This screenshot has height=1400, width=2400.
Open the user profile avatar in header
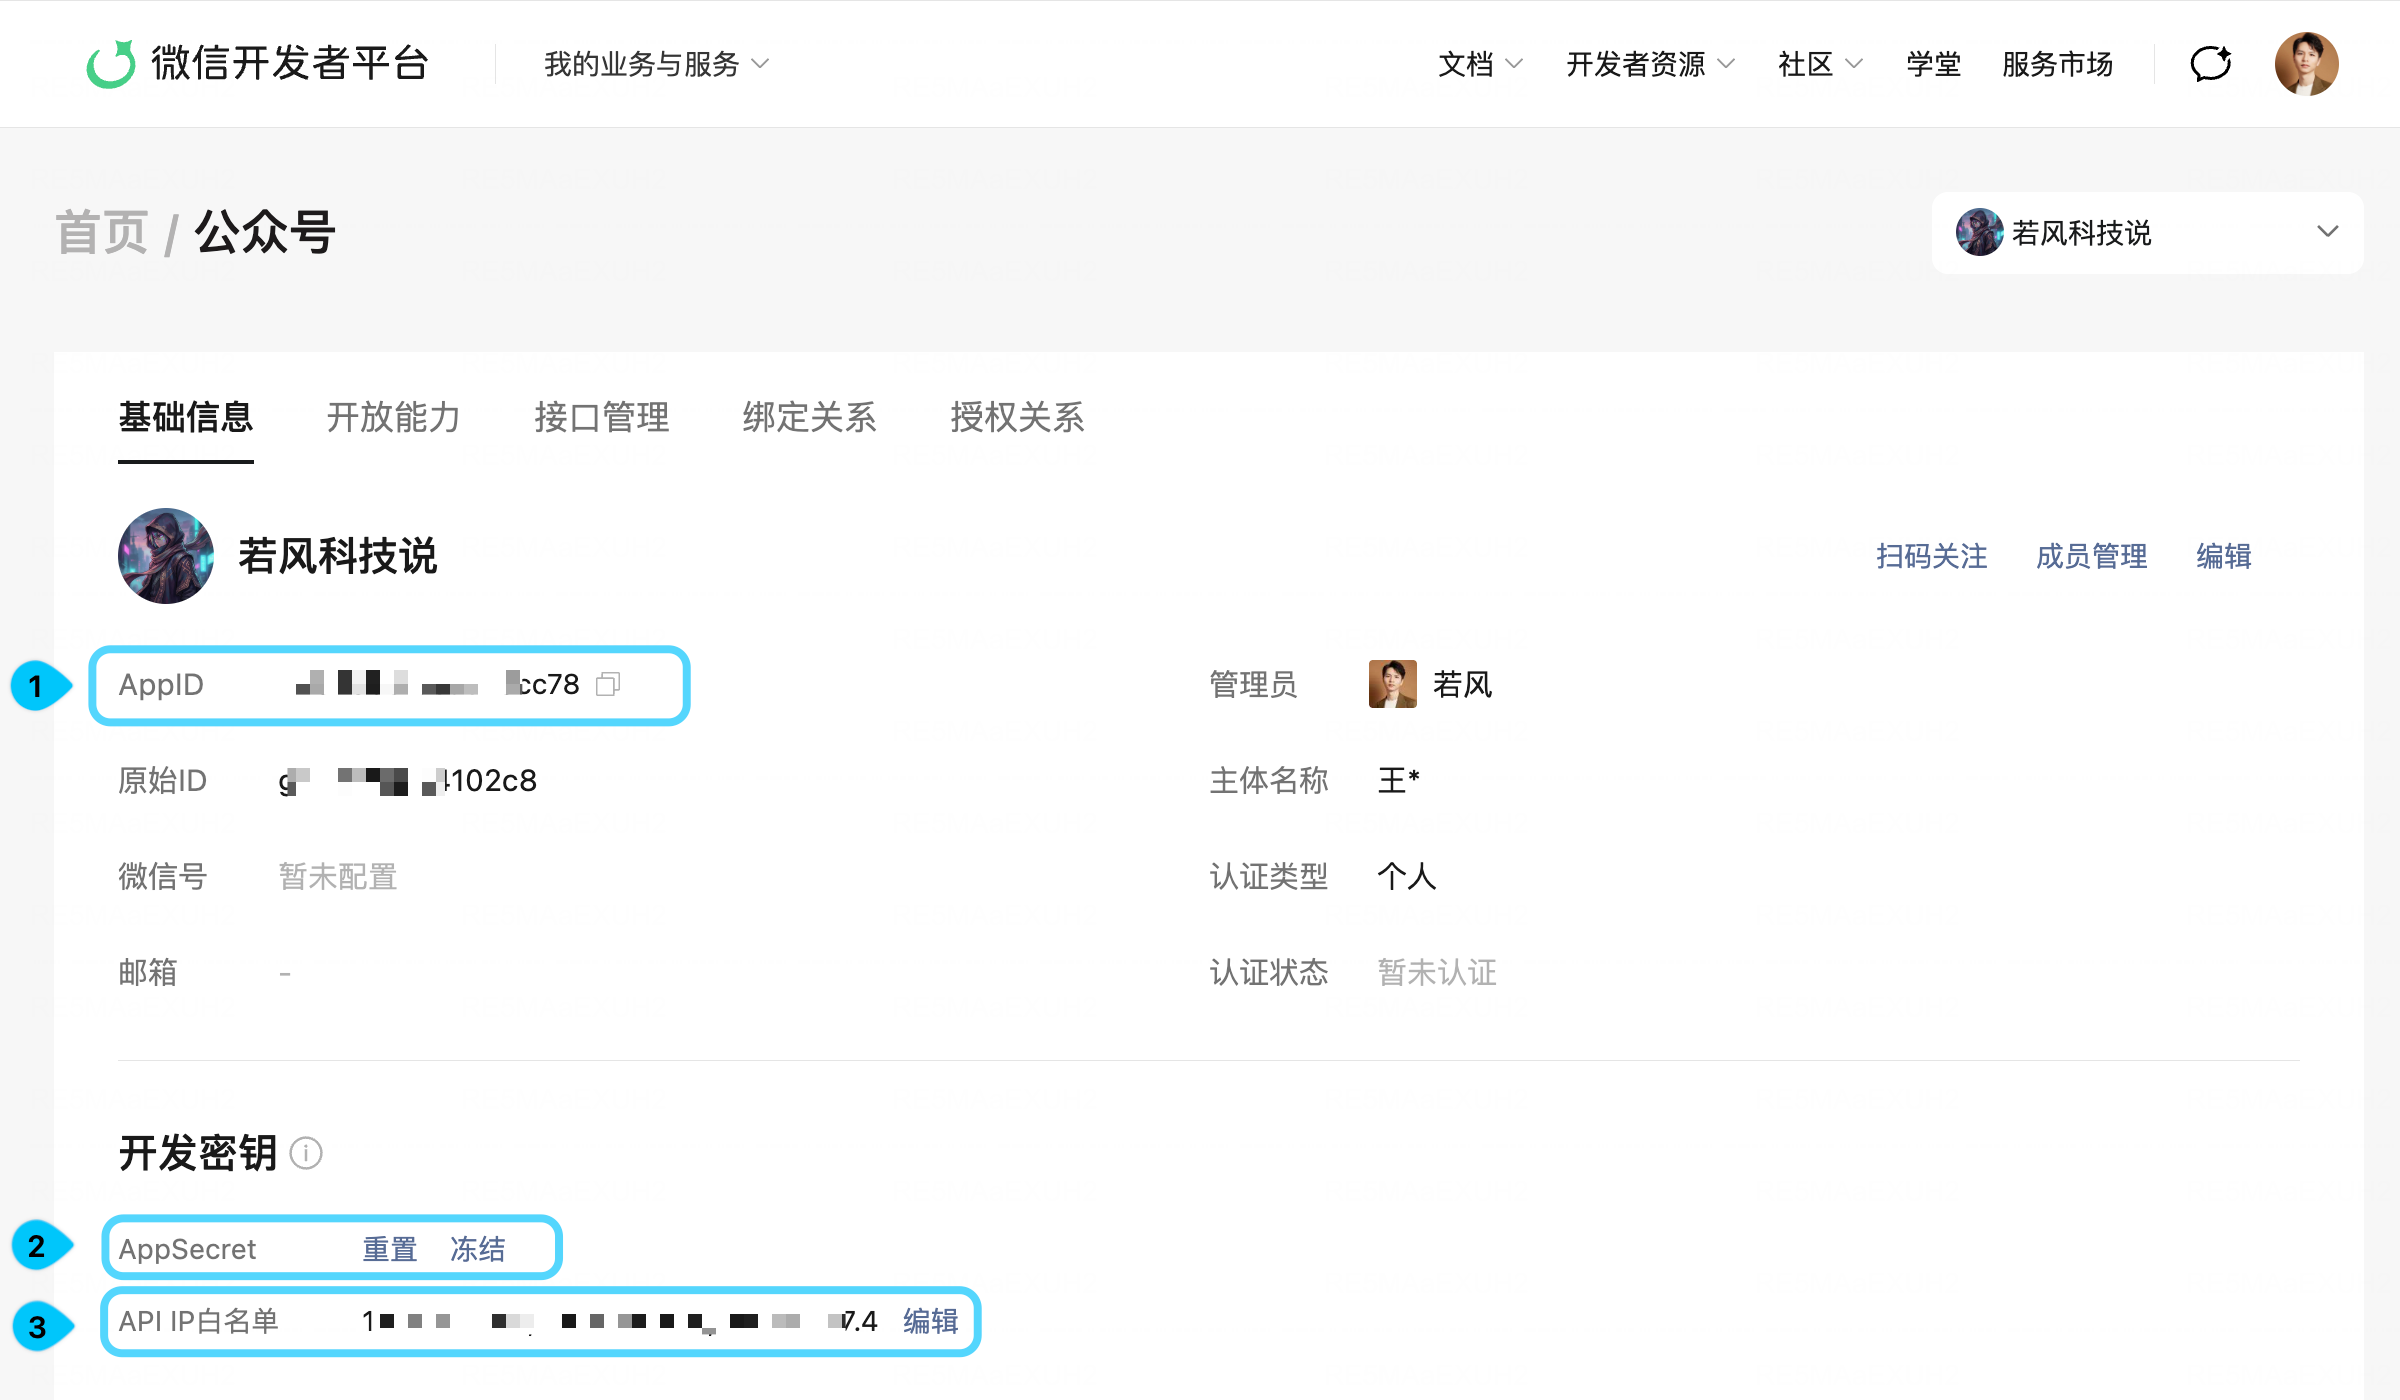coord(2306,64)
